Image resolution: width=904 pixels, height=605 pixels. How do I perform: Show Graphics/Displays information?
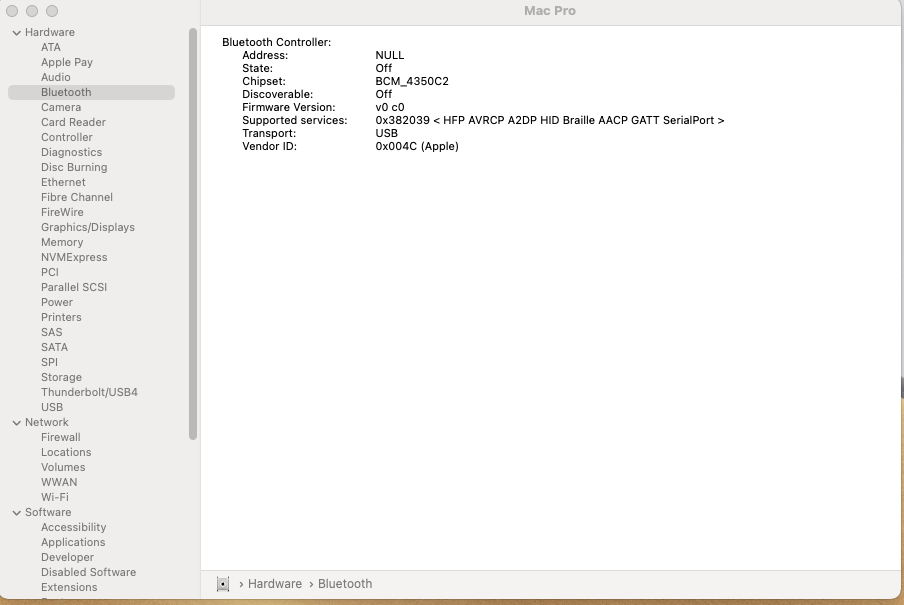[x=88, y=227]
